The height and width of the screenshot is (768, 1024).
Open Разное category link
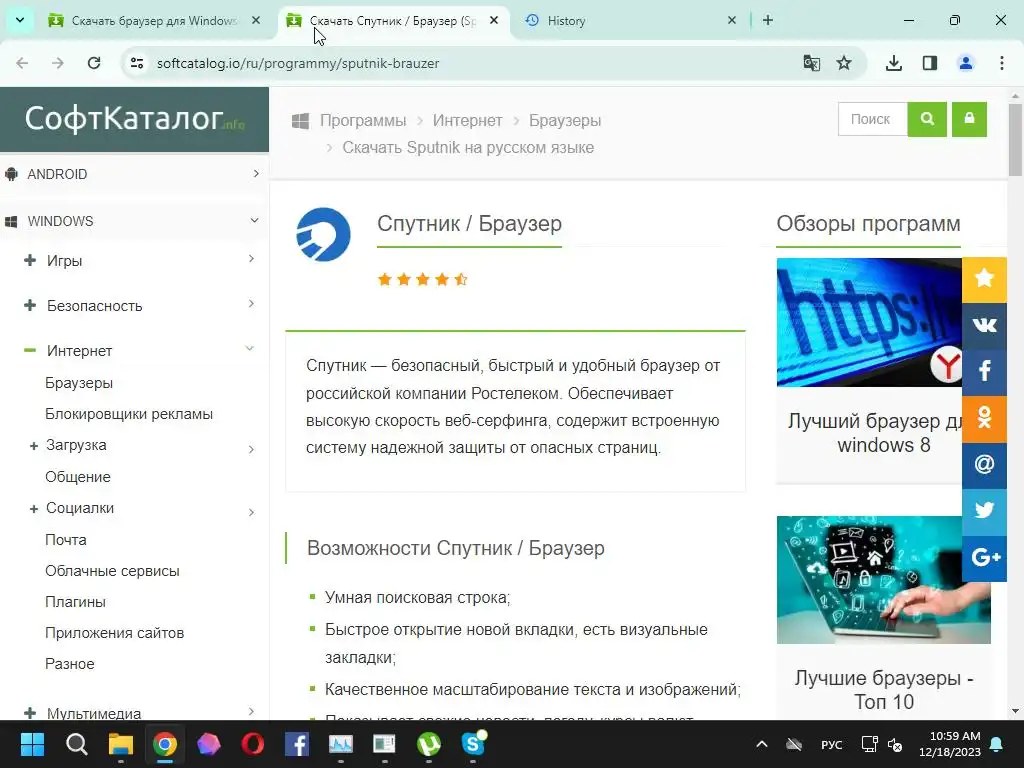click(69, 664)
